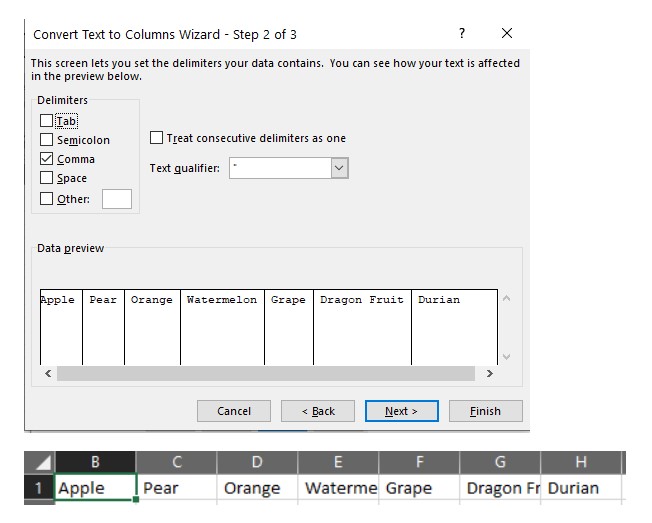Enable the Tab delimiter checkbox

(x=47, y=121)
